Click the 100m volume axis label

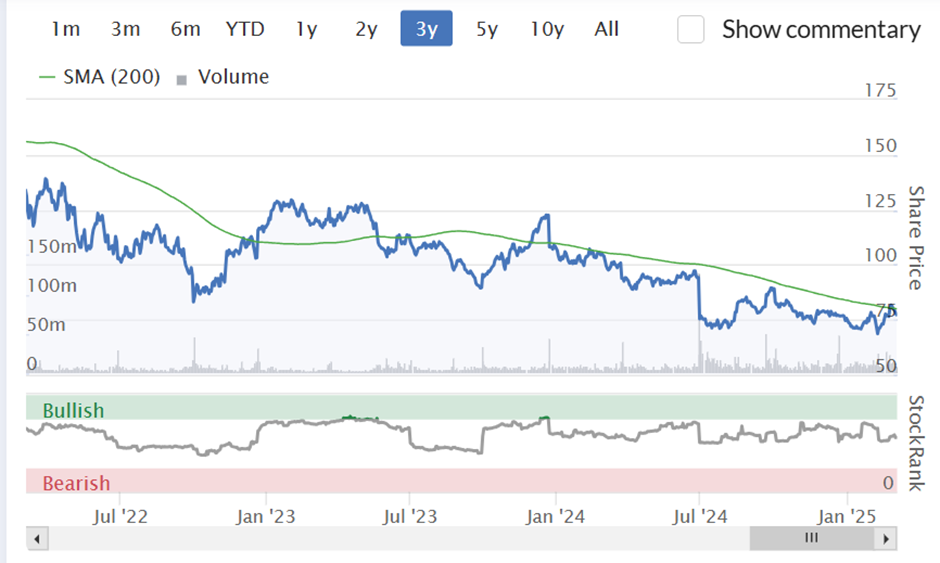coord(52,285)
